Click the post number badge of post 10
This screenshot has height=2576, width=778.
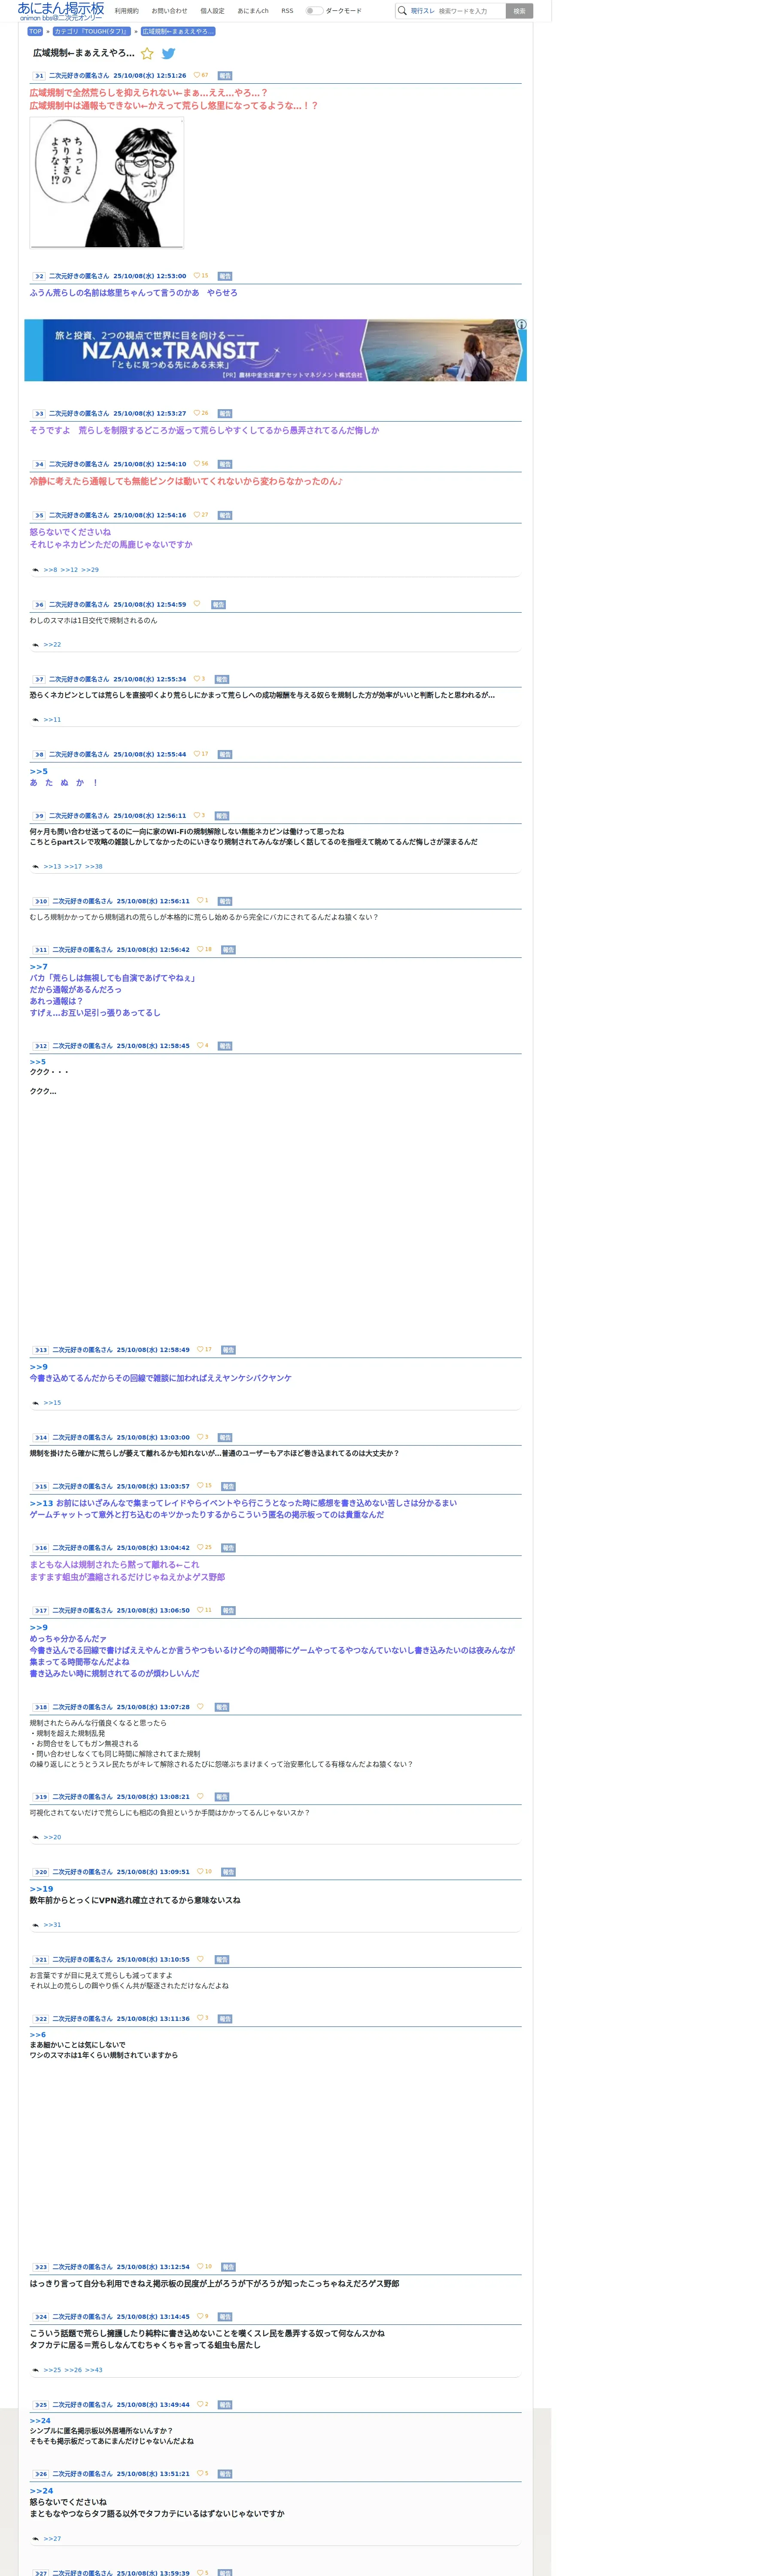pos(41,901)
